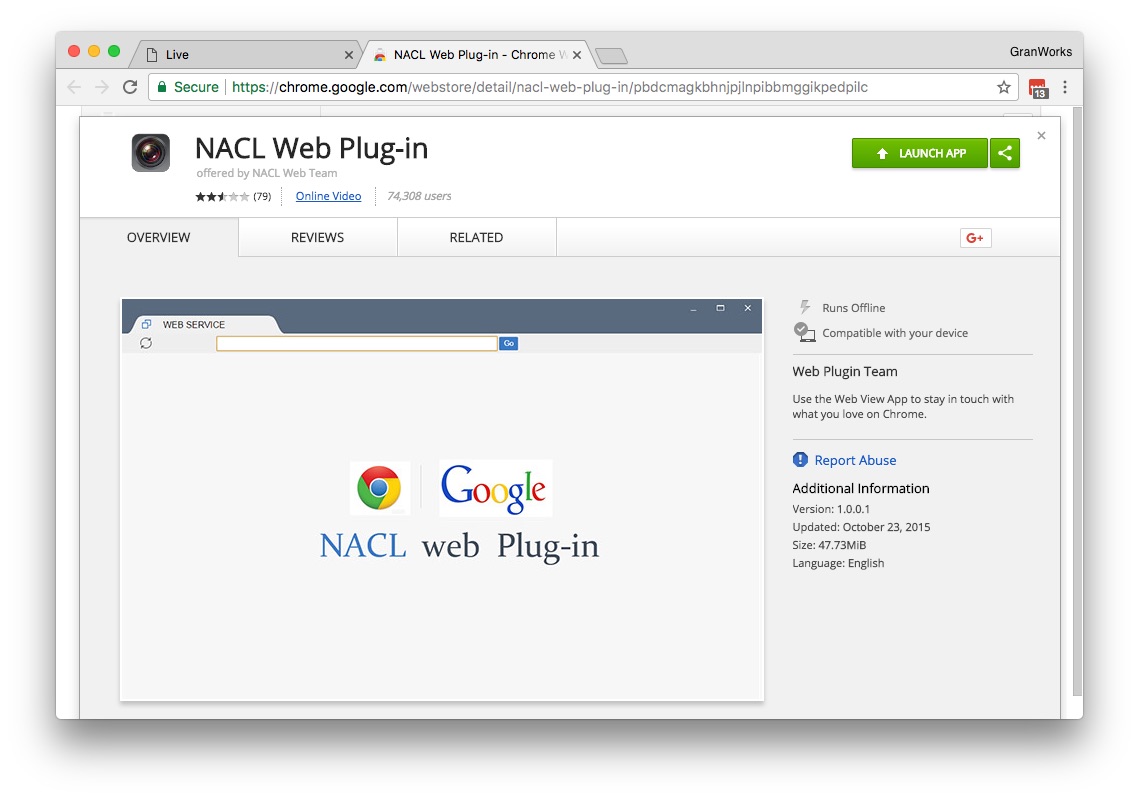This screenshot has height=799, width=1139.
Task: Click the (79) review count
Action: [x=262, y=196]
